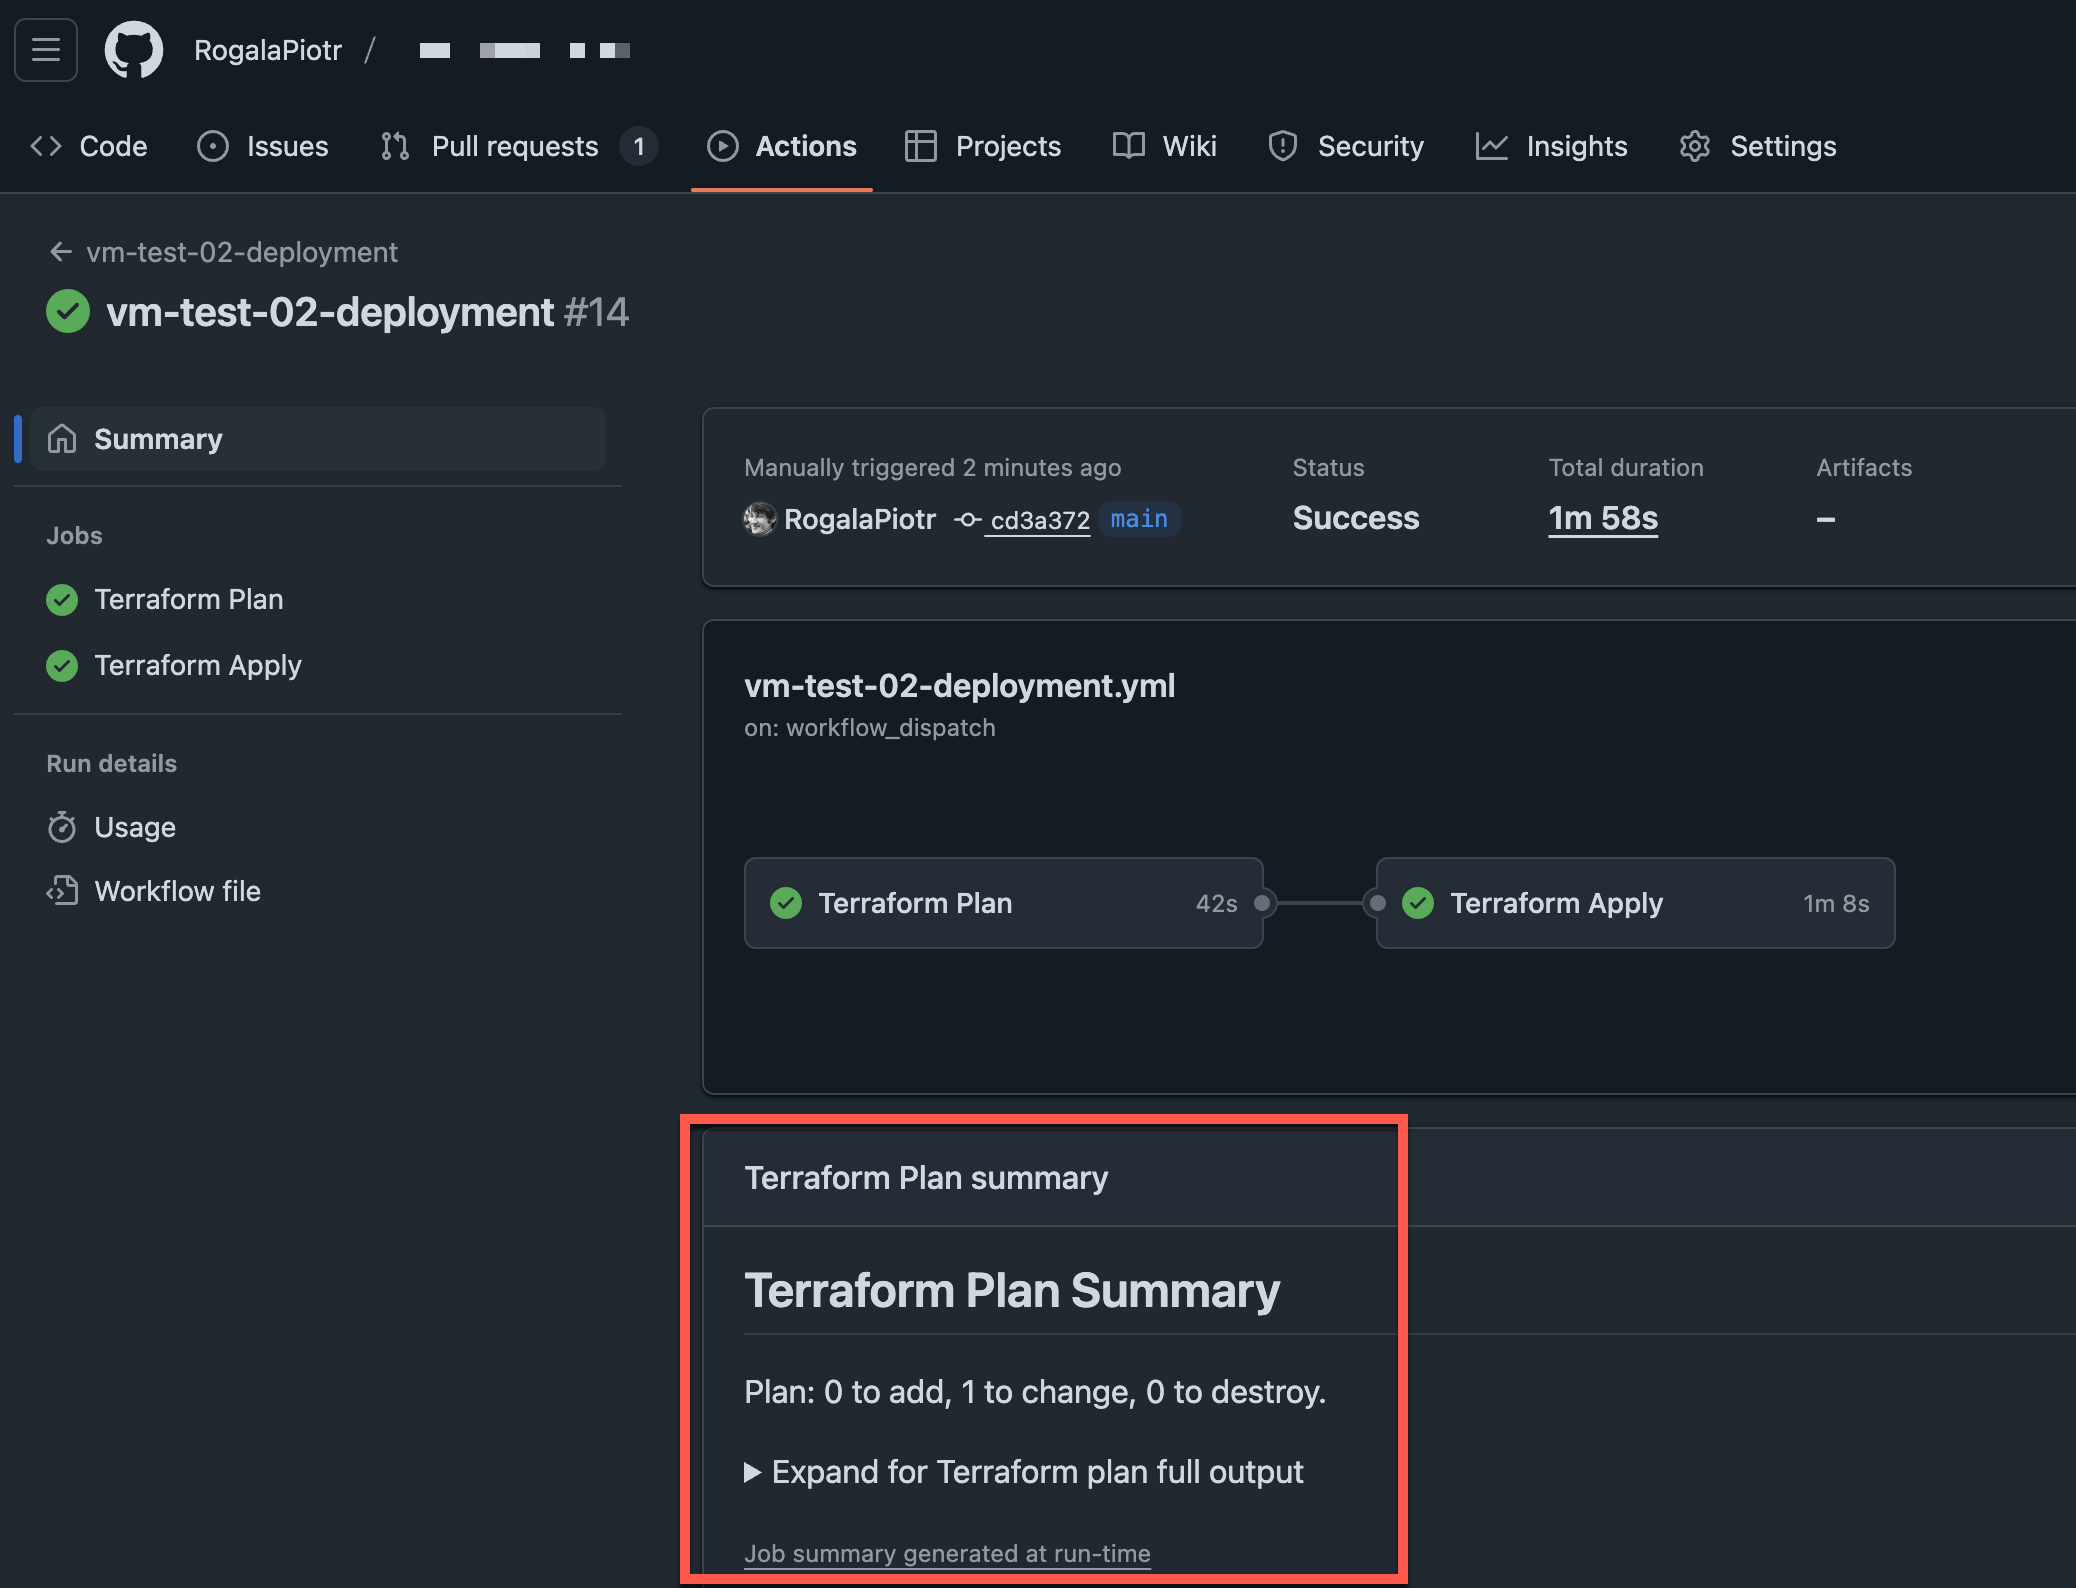The height and width of the screenshot is (1588, 2076).
Task: Select the Actions tab
Action: click(782, 146)
